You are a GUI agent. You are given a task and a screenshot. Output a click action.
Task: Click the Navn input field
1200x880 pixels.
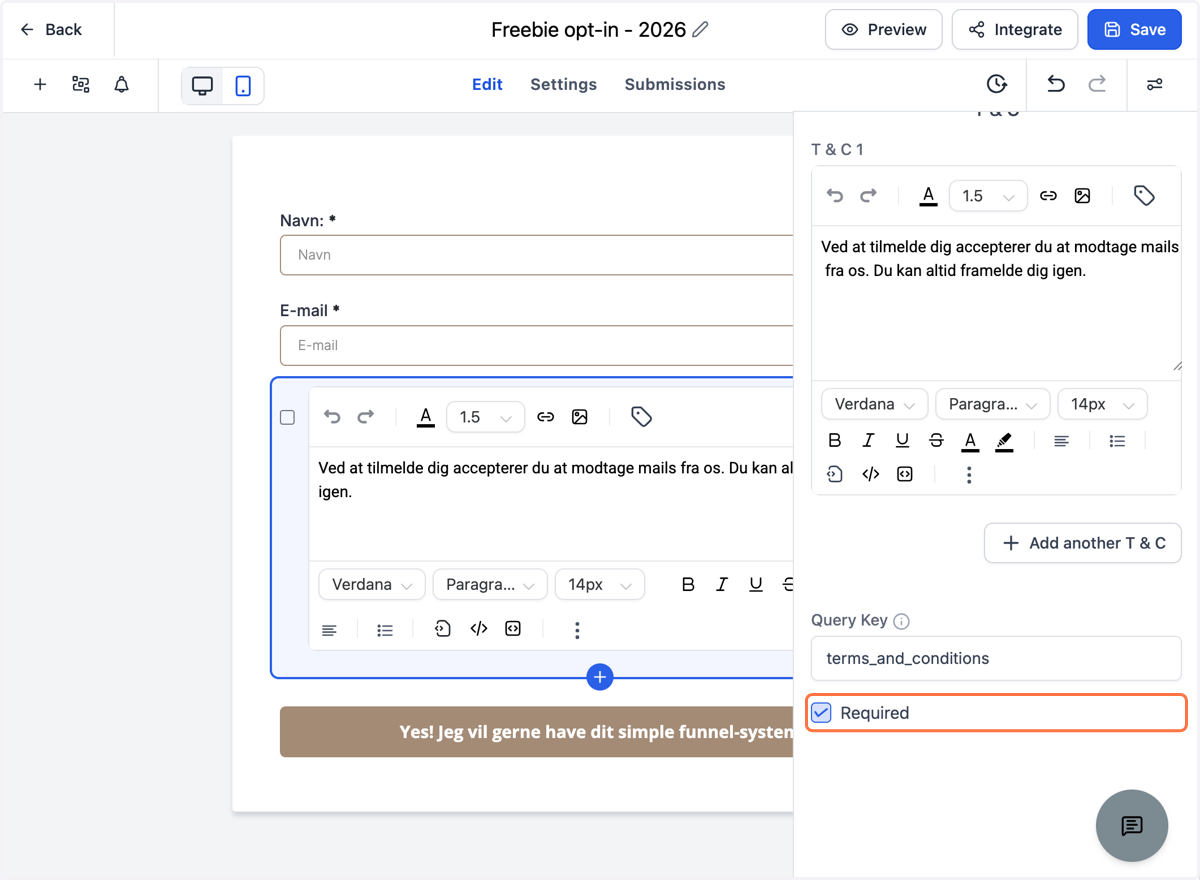coord(537,255)
